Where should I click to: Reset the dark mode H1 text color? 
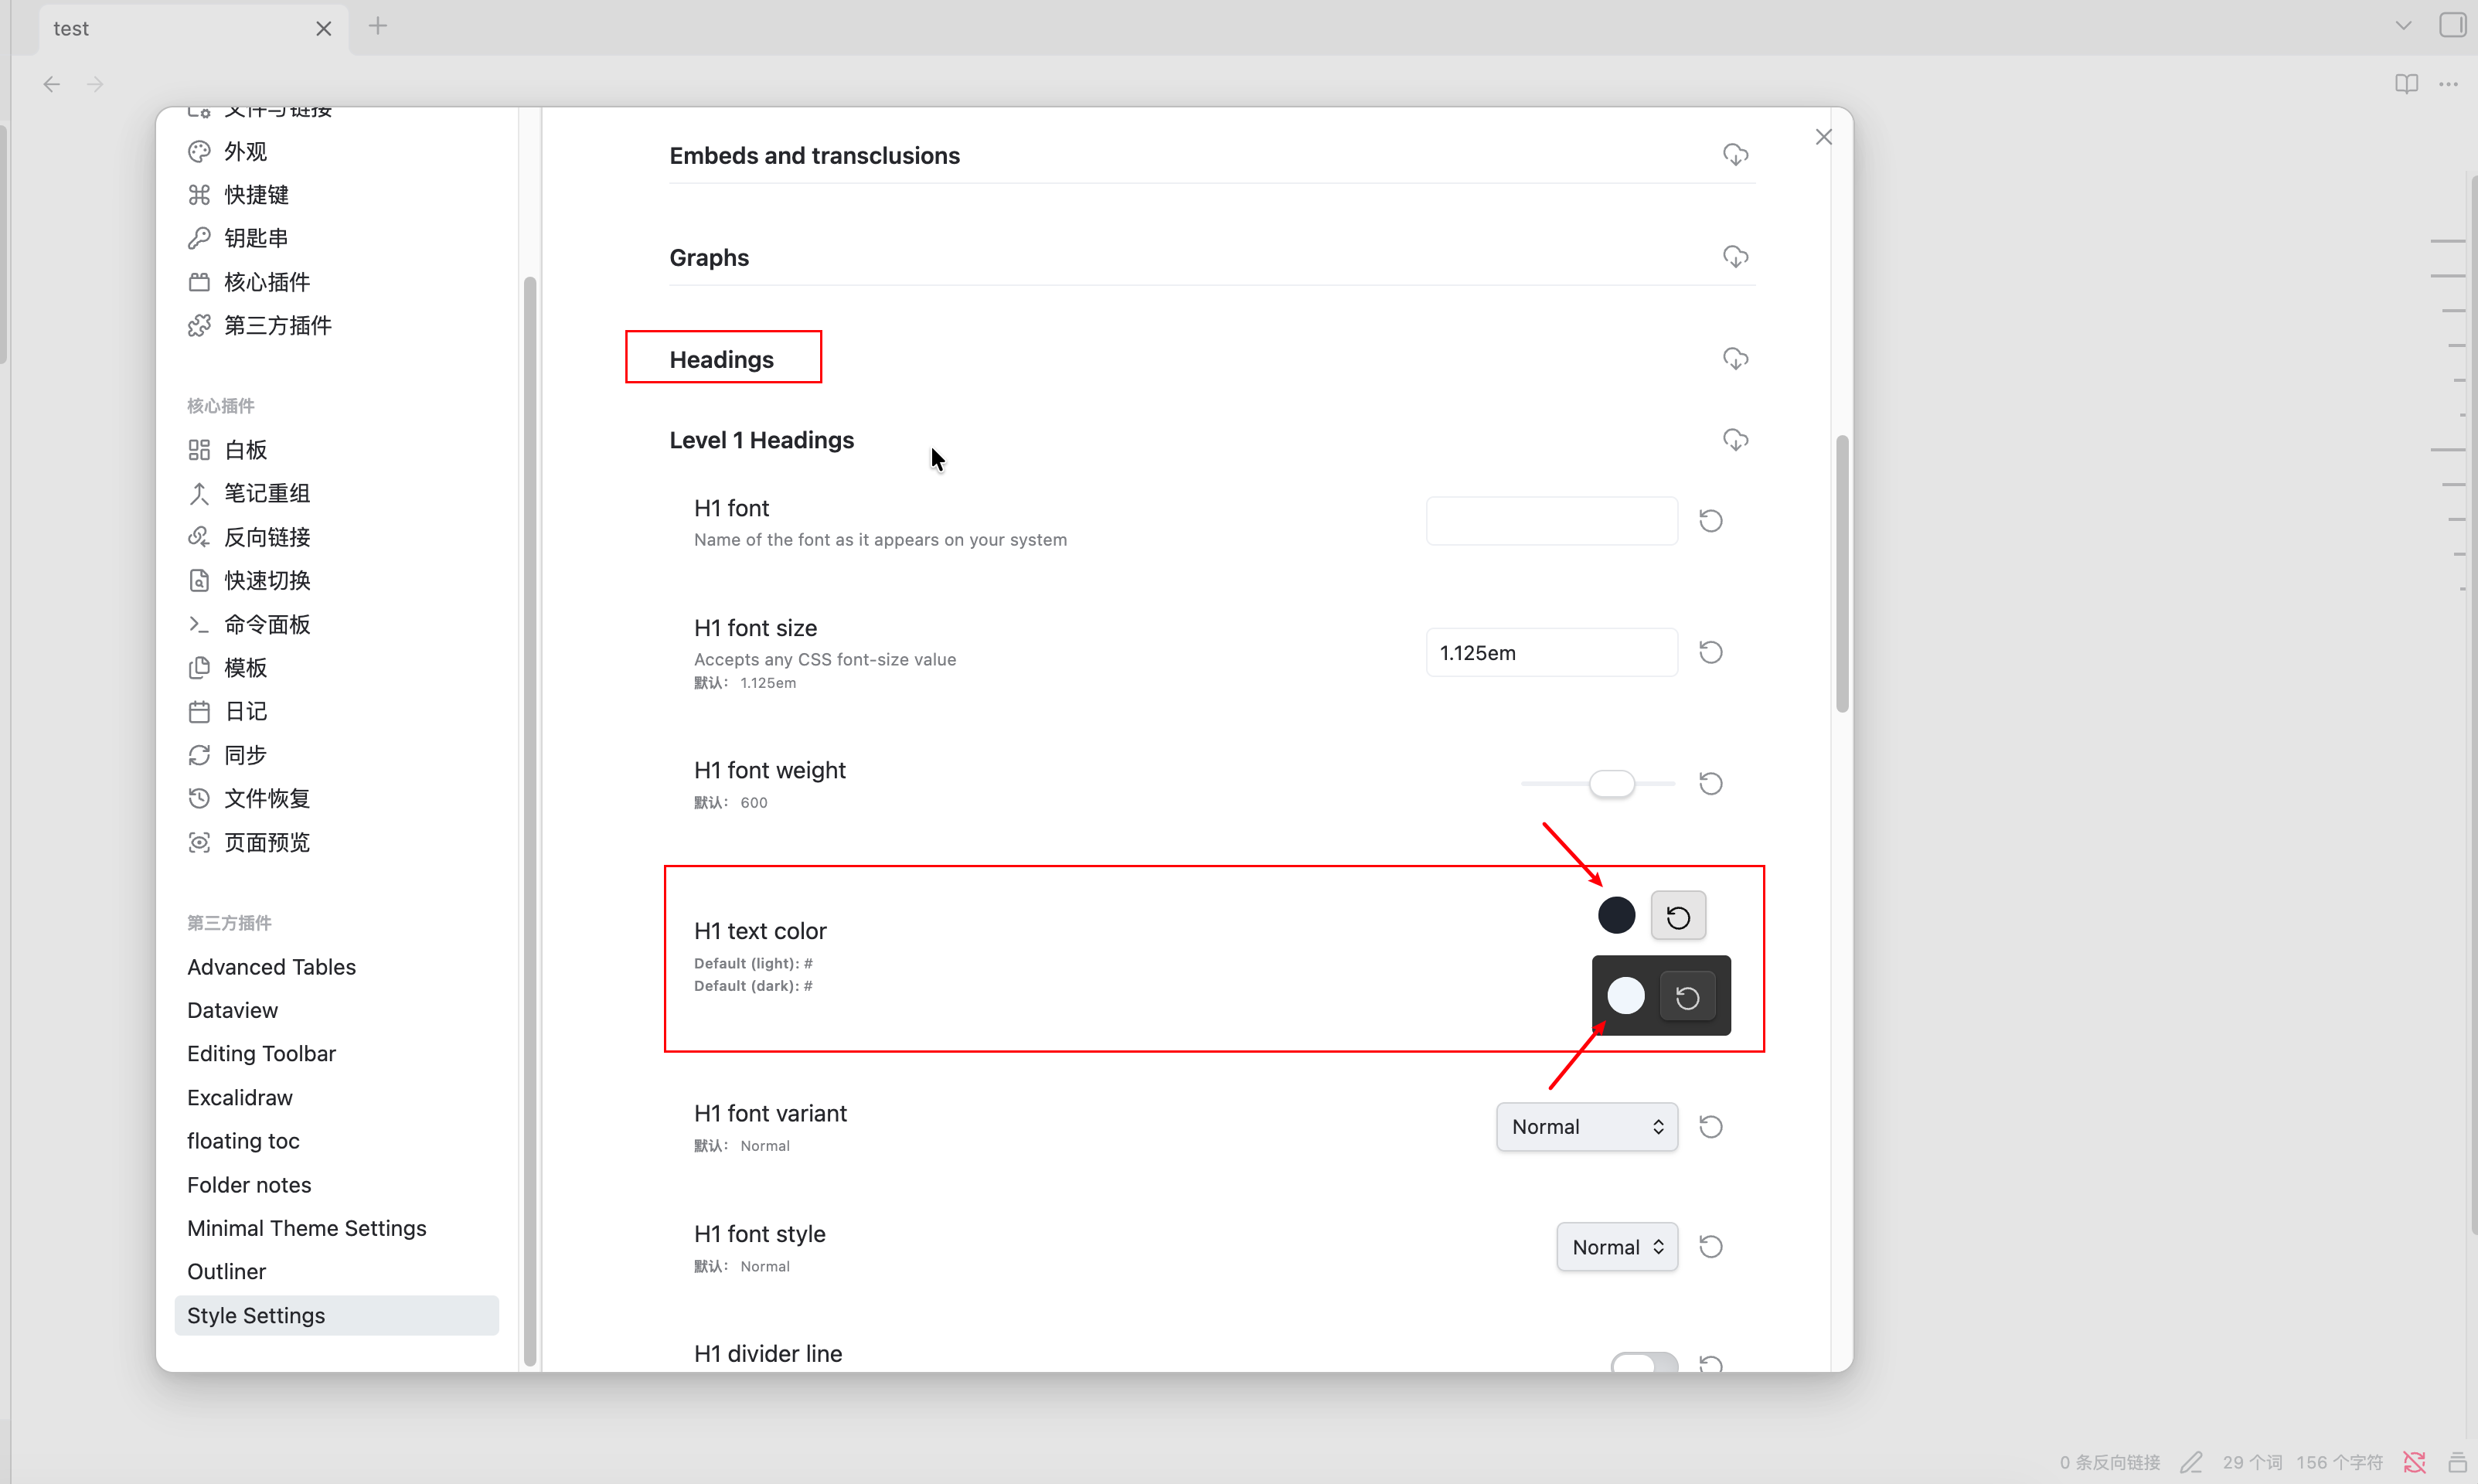coord(1687,997)
